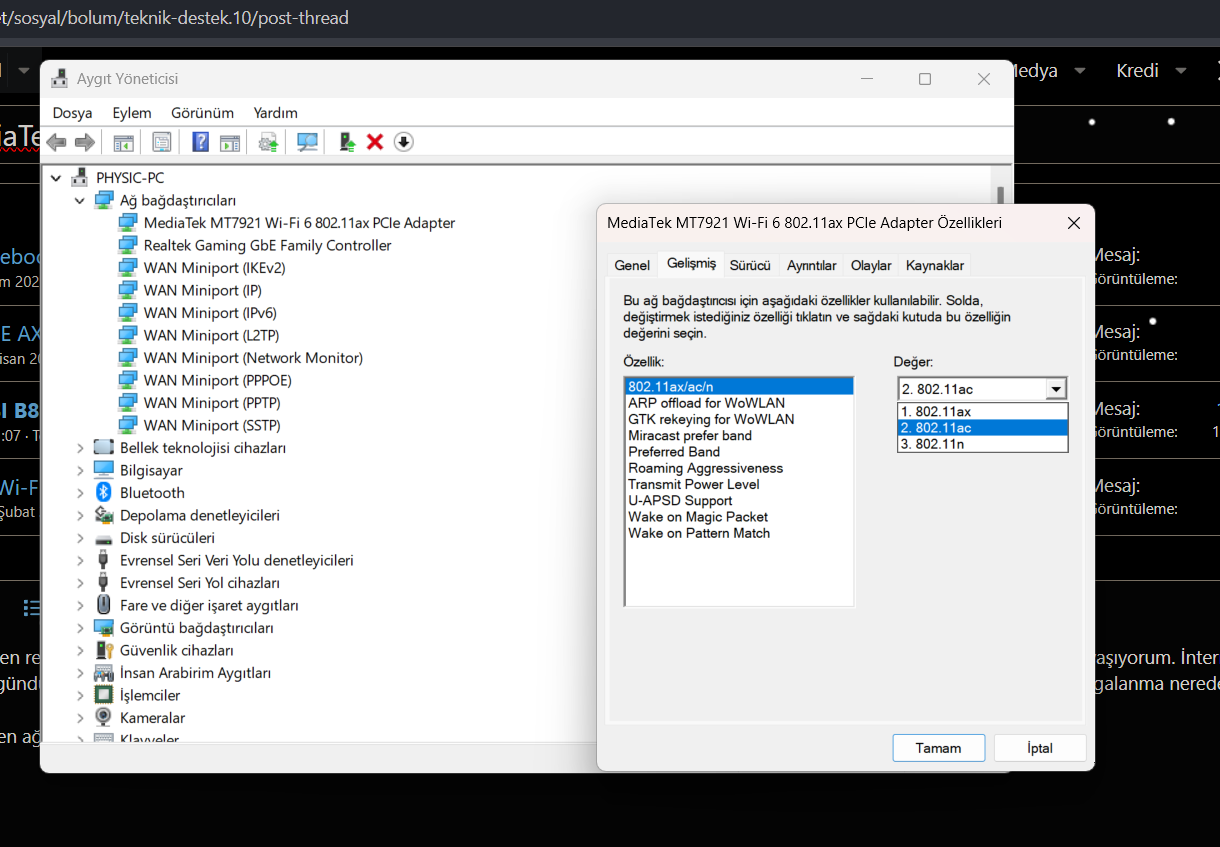Open the Properties toolbar icon
This screenshot has height=847, width=1220.
click(162, 142)
